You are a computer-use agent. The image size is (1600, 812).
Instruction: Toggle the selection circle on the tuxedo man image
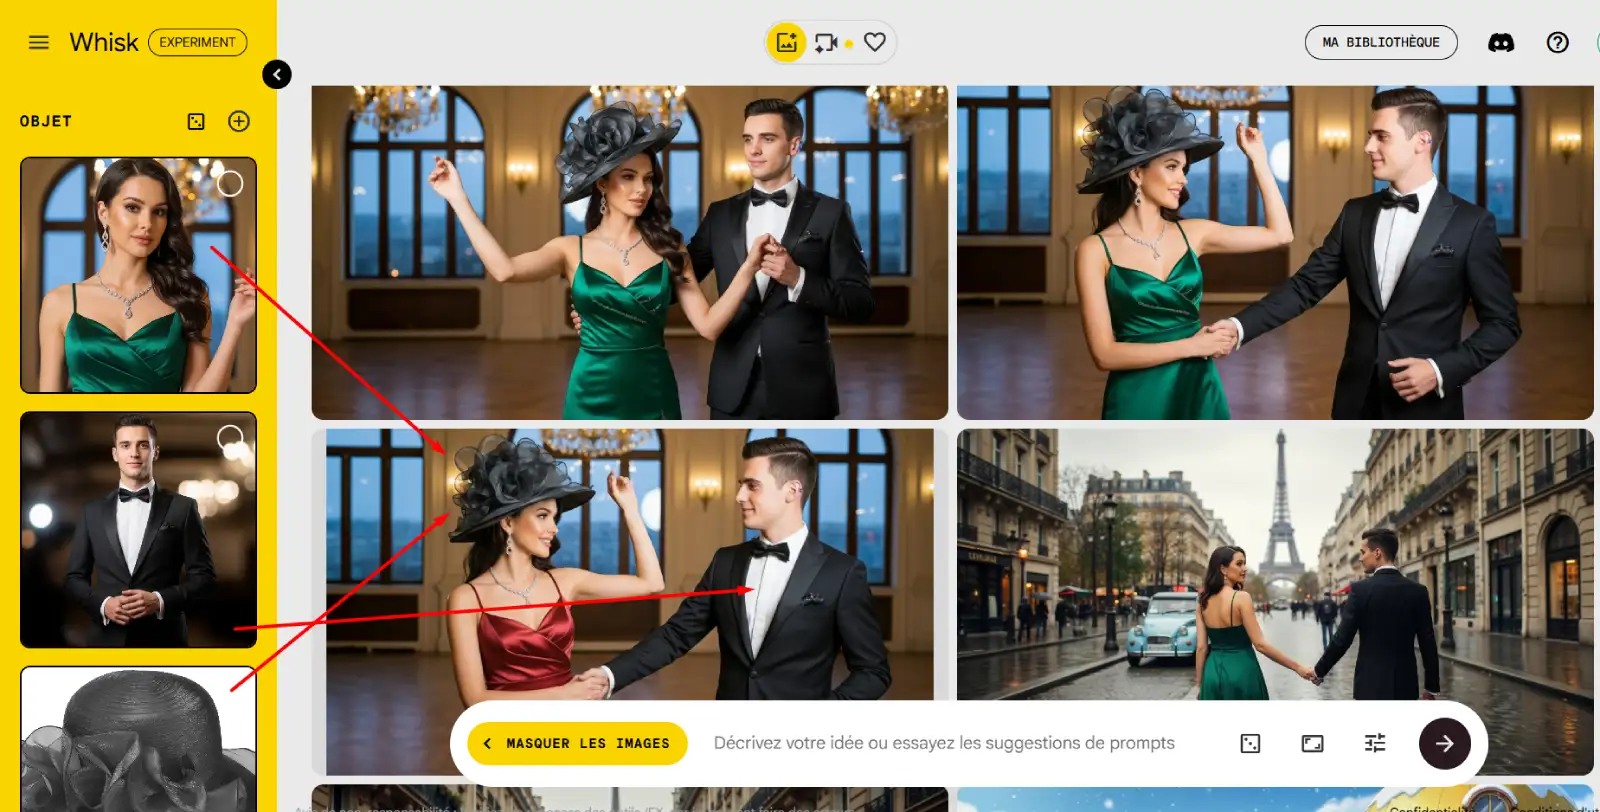coord(230,438)
